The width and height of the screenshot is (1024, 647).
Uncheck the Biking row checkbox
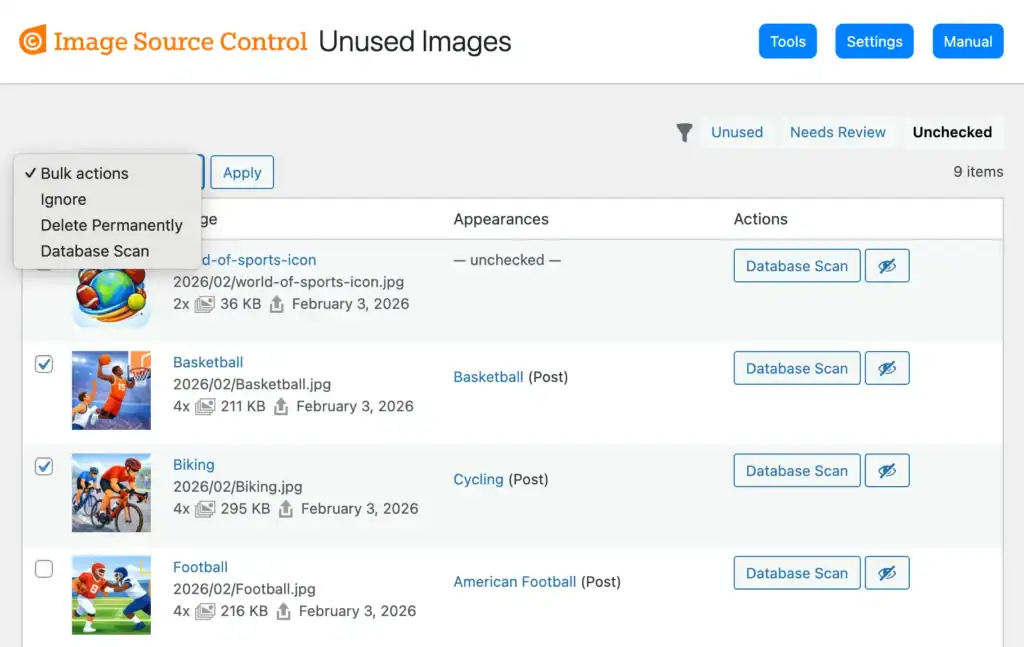tap(44, 466)
